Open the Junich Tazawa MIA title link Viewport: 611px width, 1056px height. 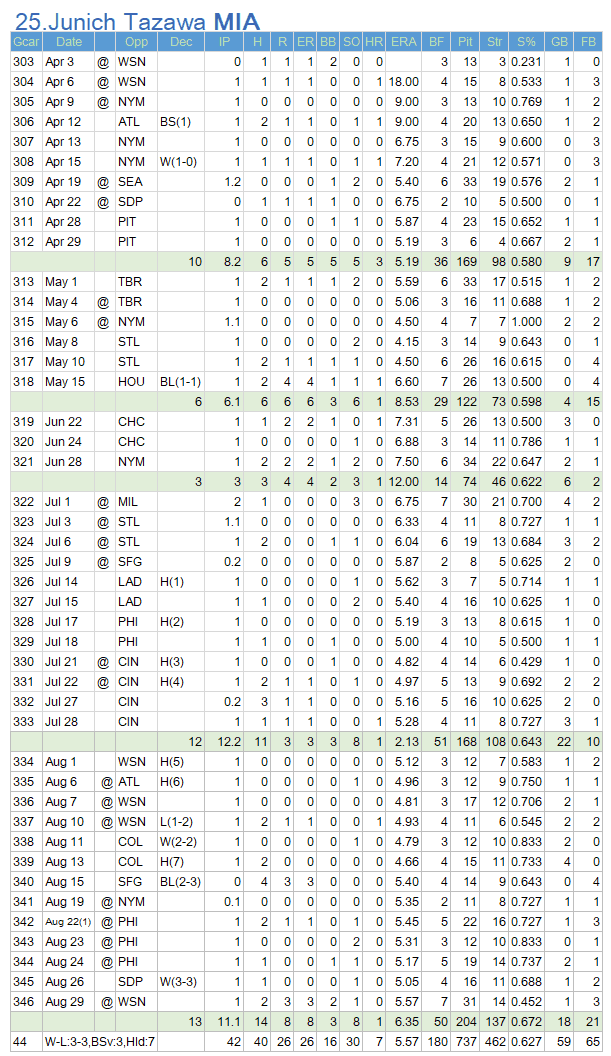(x=137, y=21)
